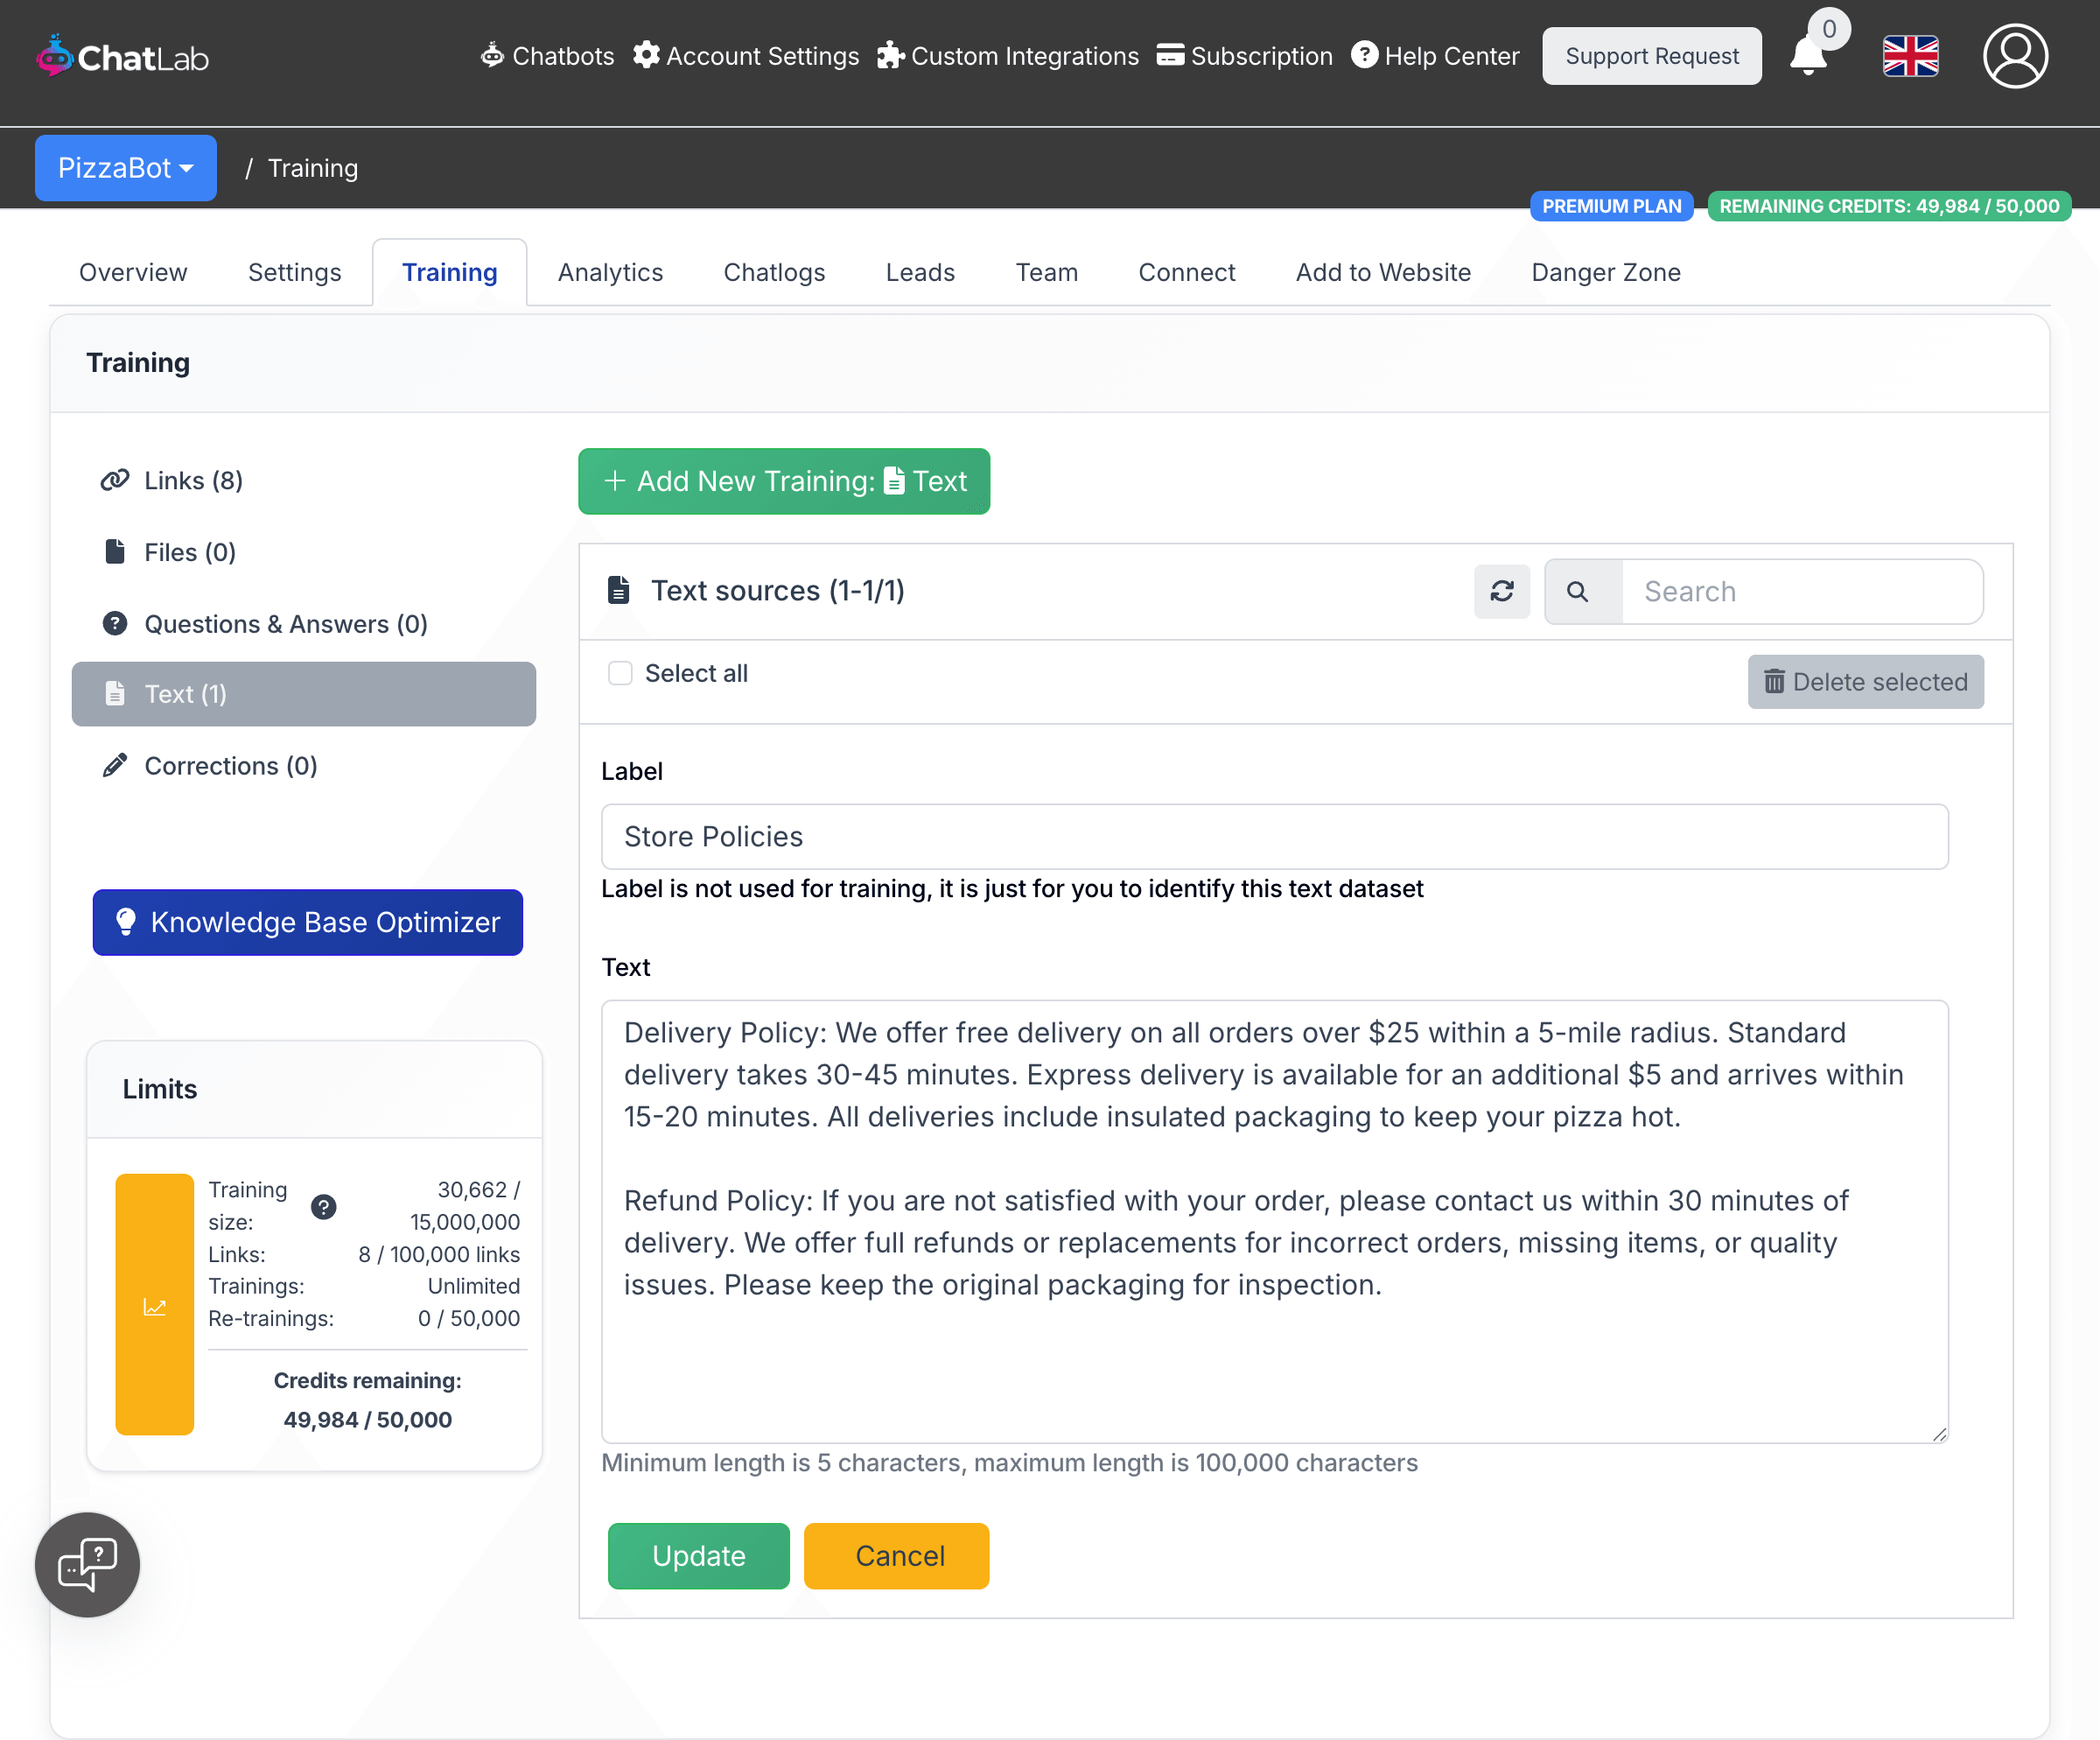Open the Analytics tab

(610, 272)
